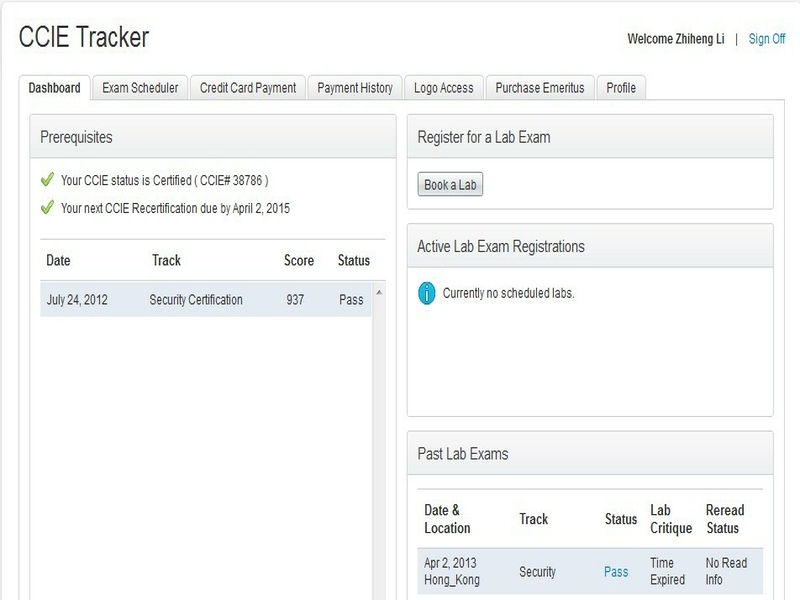Click the Pass status link in Past Lab Exams
The height and width of the screenshot is (600, 800).
(616, 572)
